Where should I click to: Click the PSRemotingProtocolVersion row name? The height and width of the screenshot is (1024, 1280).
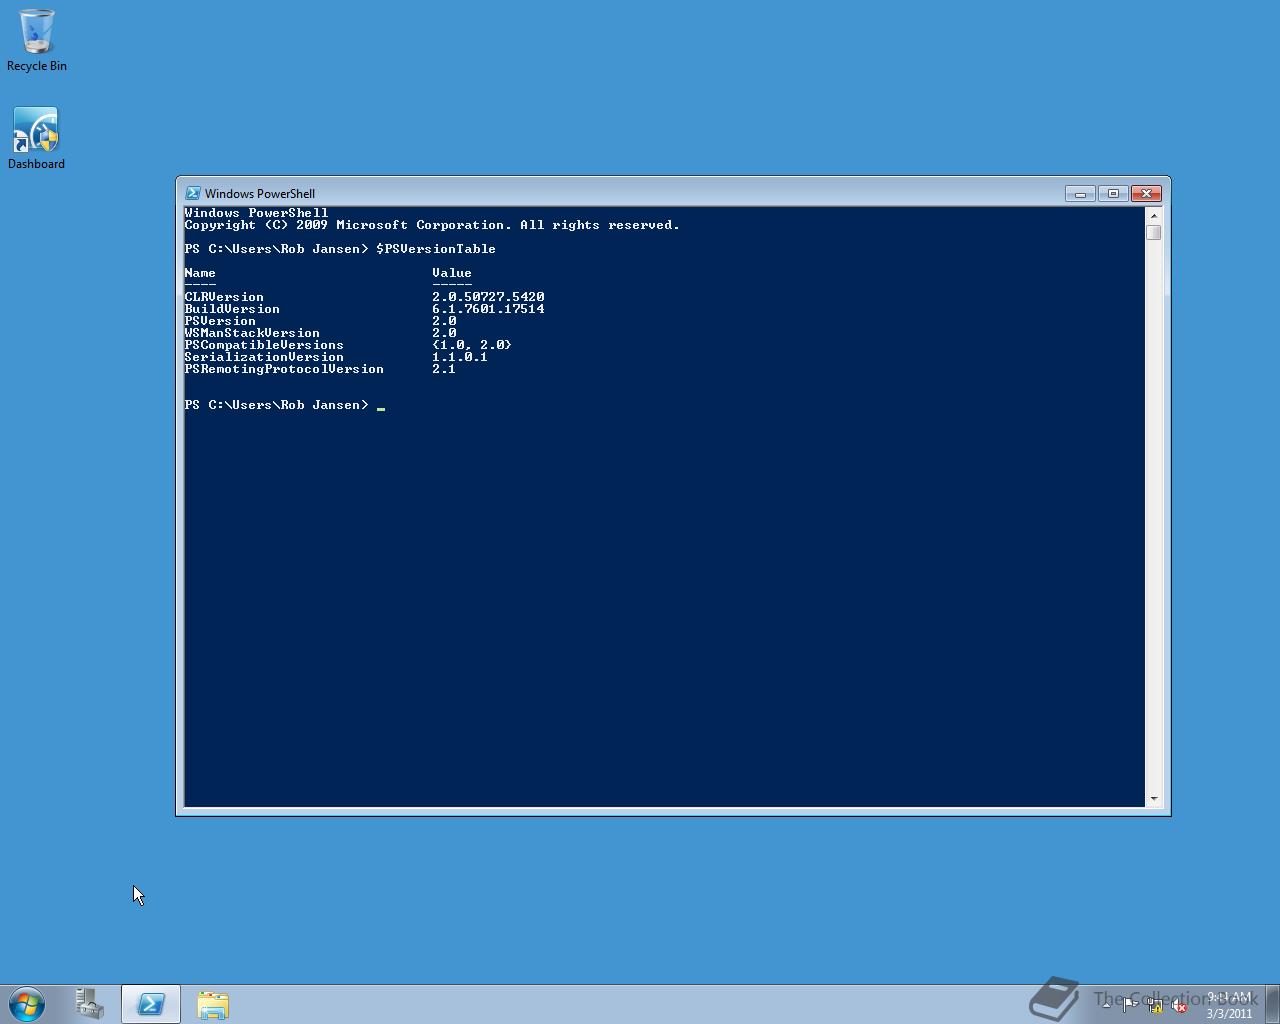284,369
